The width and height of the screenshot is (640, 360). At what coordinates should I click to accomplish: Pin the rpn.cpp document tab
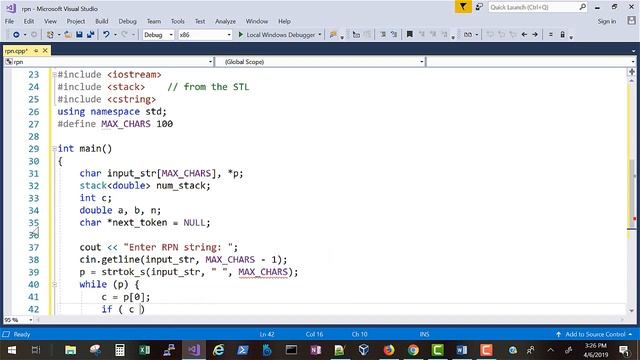click(x=36, y=51)
